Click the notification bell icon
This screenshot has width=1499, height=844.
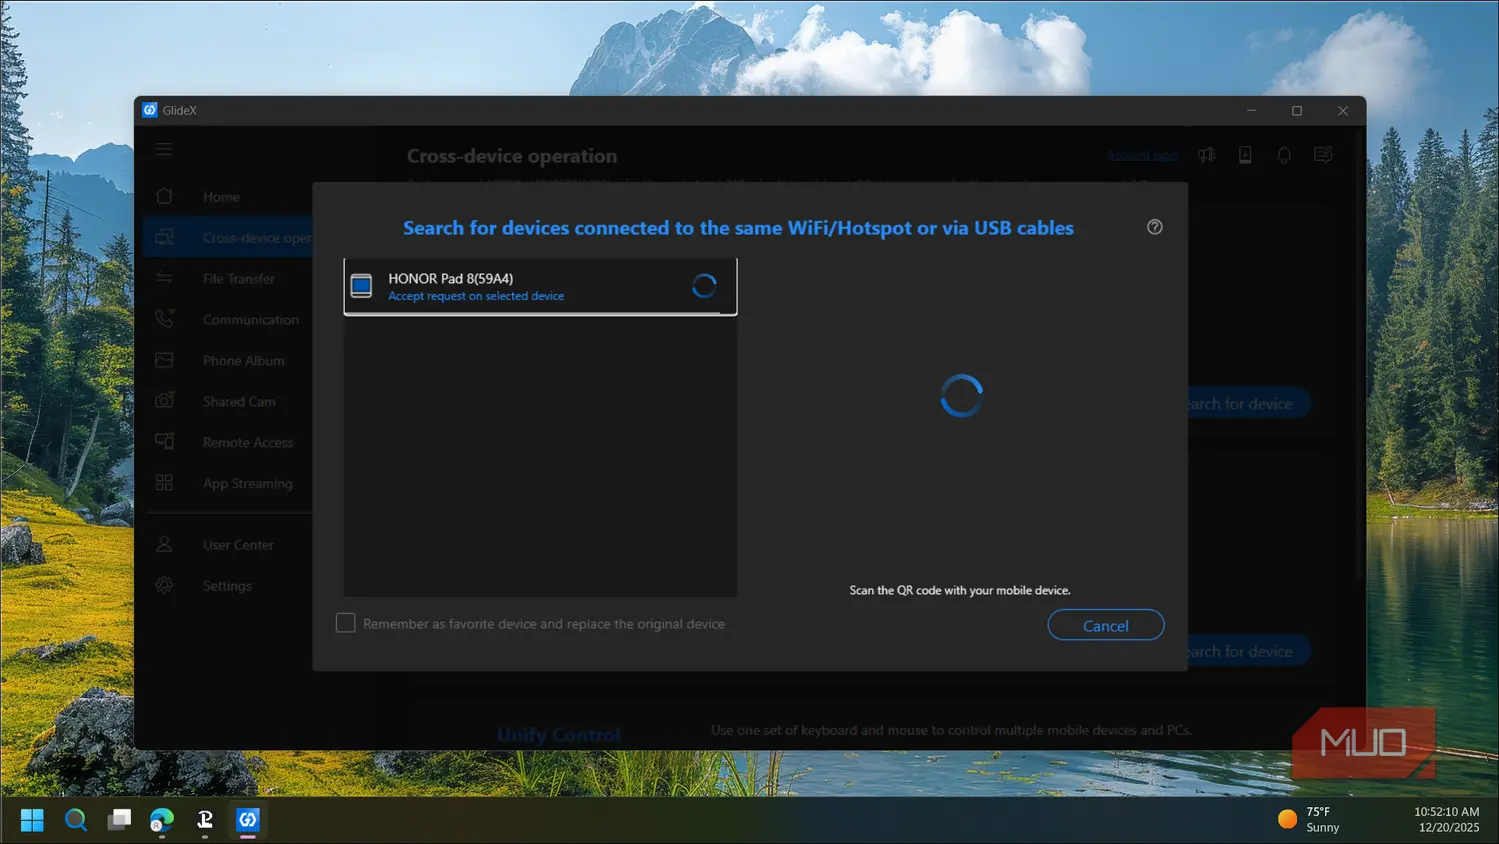(1284, 155)
